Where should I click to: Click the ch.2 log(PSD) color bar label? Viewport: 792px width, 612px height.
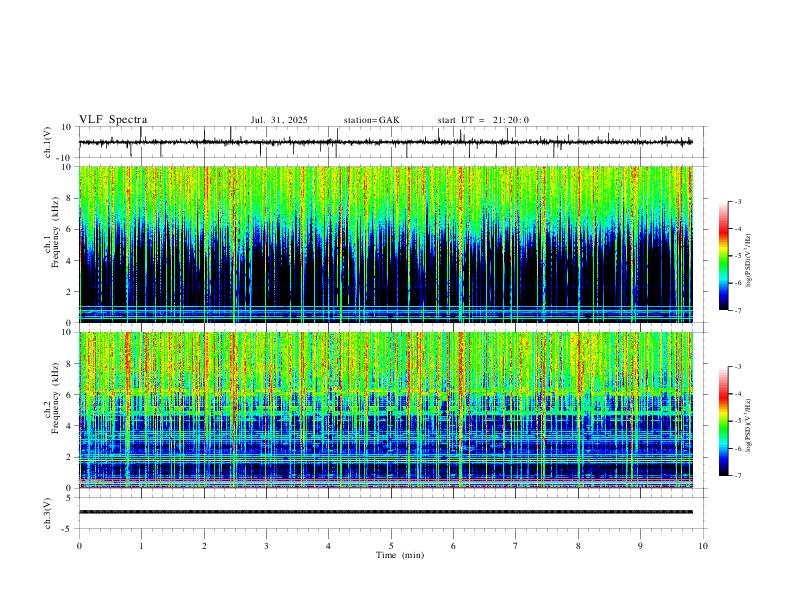point(748,425)
